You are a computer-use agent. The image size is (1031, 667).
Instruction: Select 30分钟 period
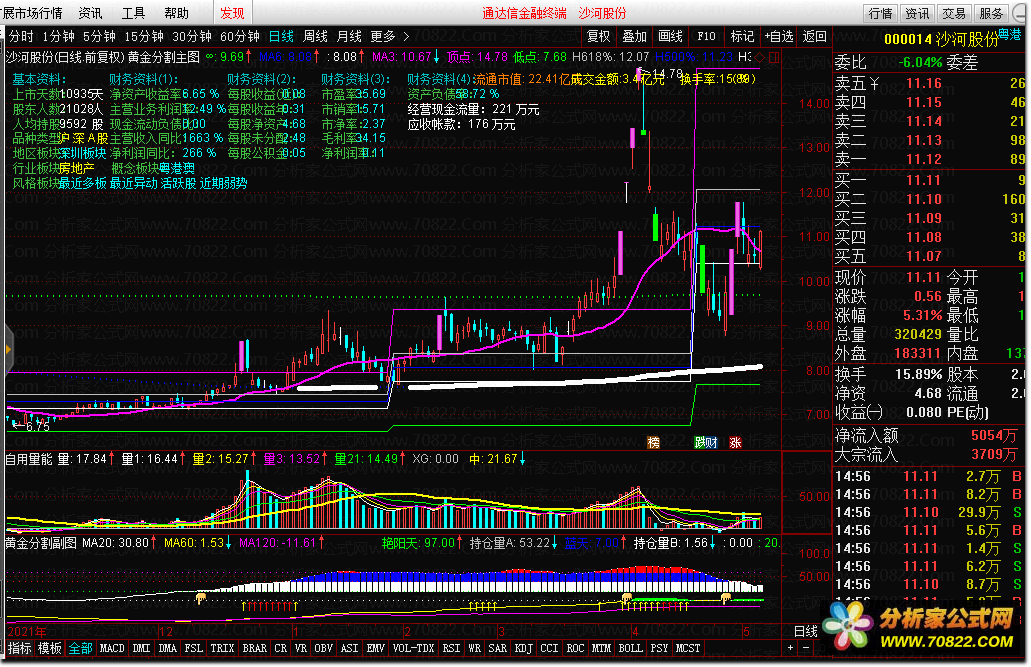[191, 36]
